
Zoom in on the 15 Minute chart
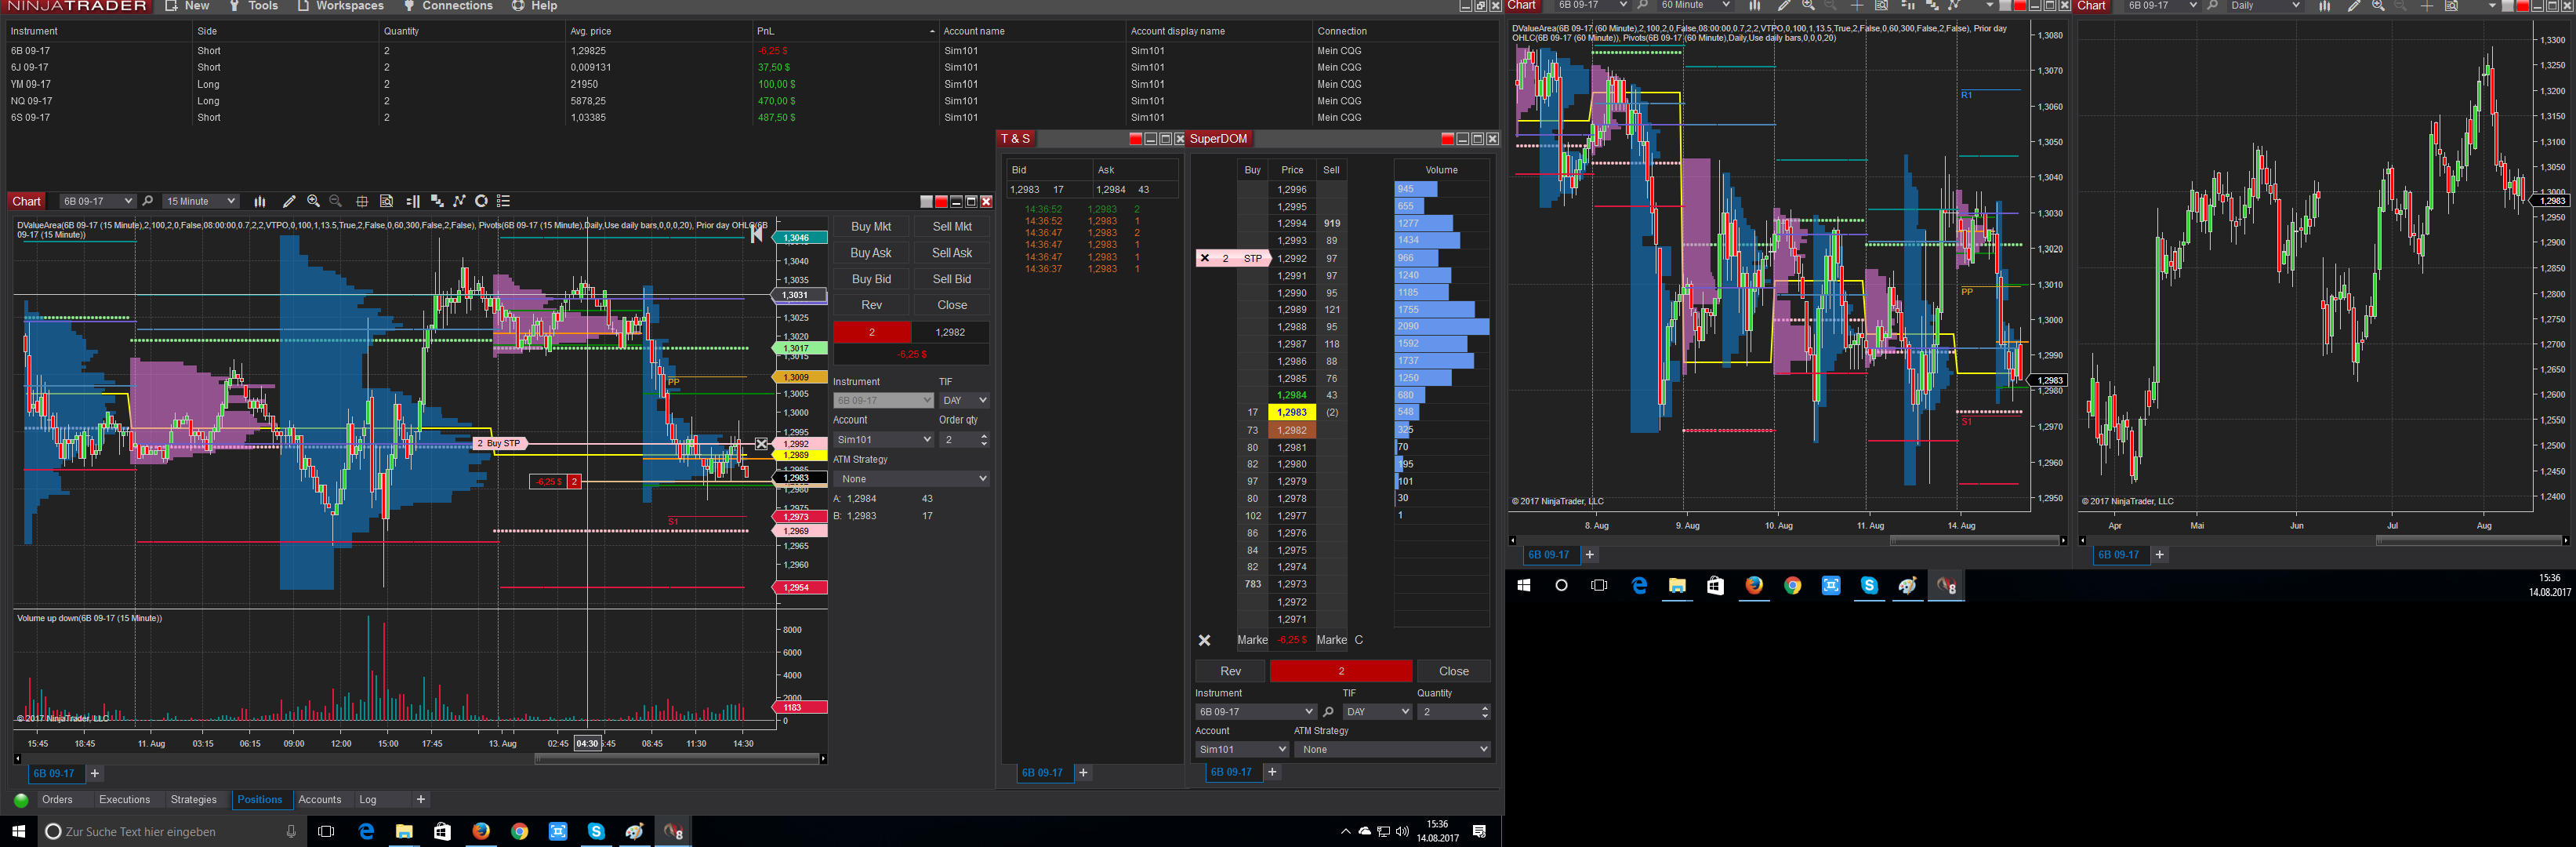[313, 201]
